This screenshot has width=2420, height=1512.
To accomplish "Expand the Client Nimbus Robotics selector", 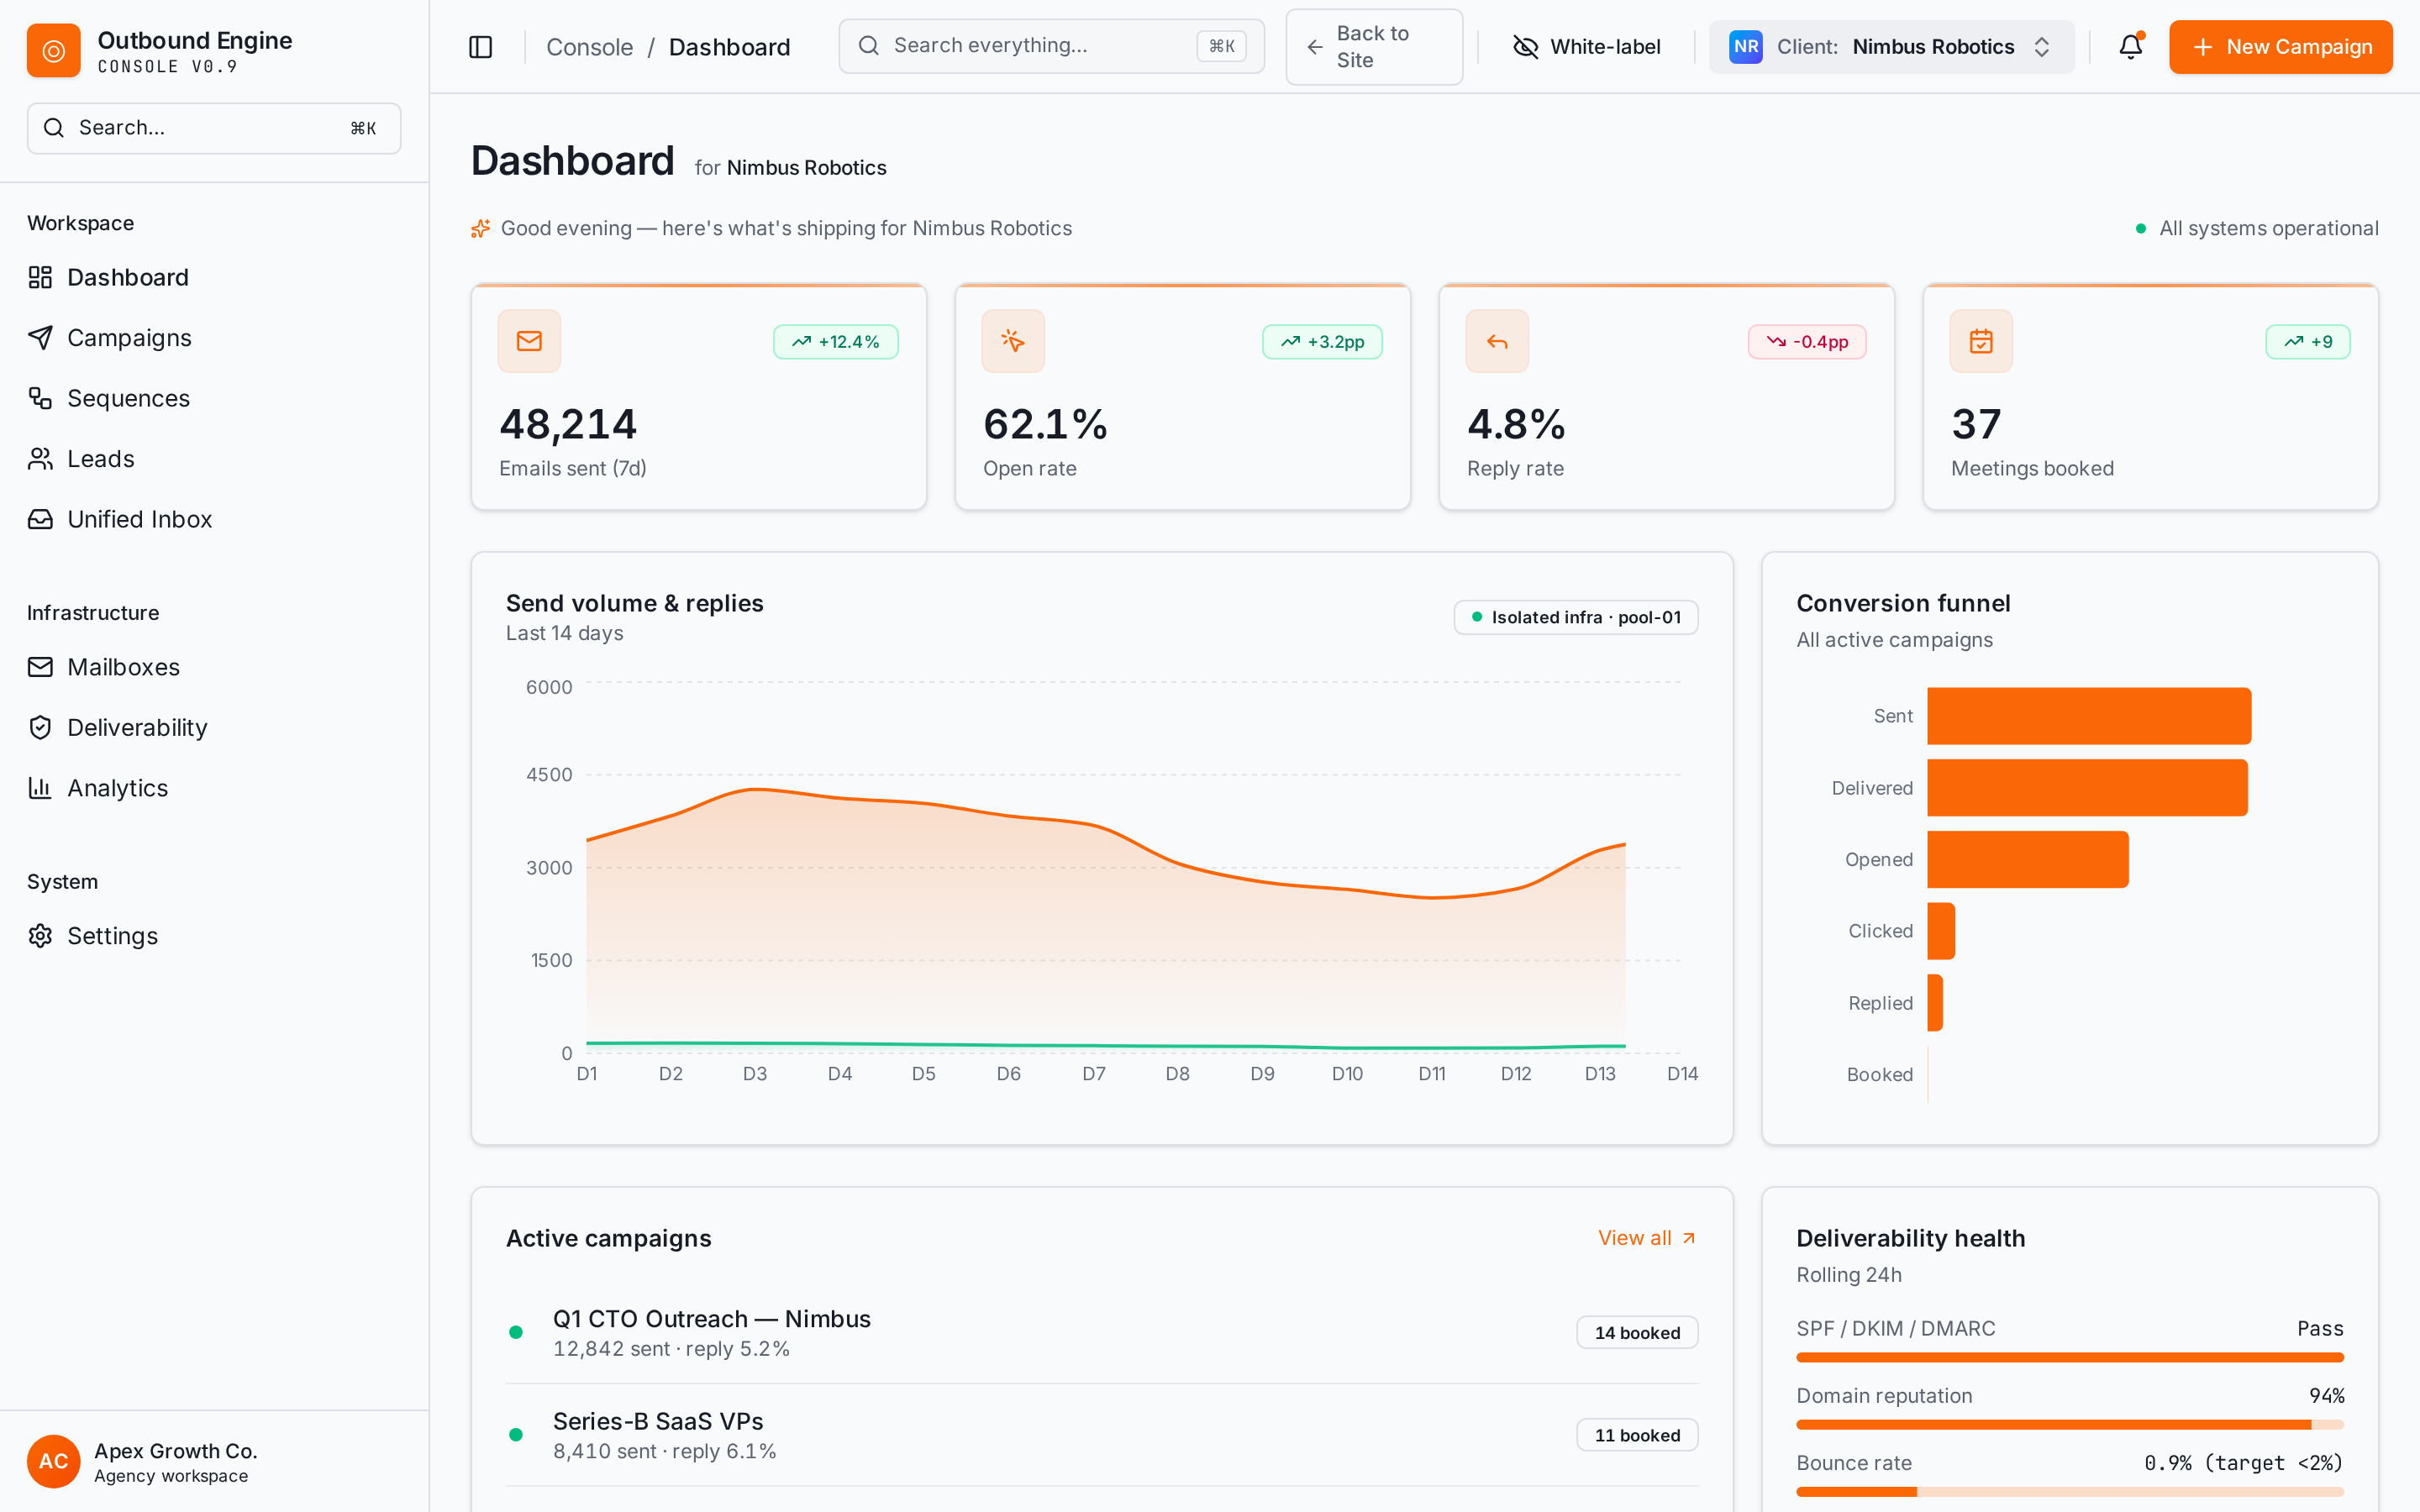I will pos(1891,47).
